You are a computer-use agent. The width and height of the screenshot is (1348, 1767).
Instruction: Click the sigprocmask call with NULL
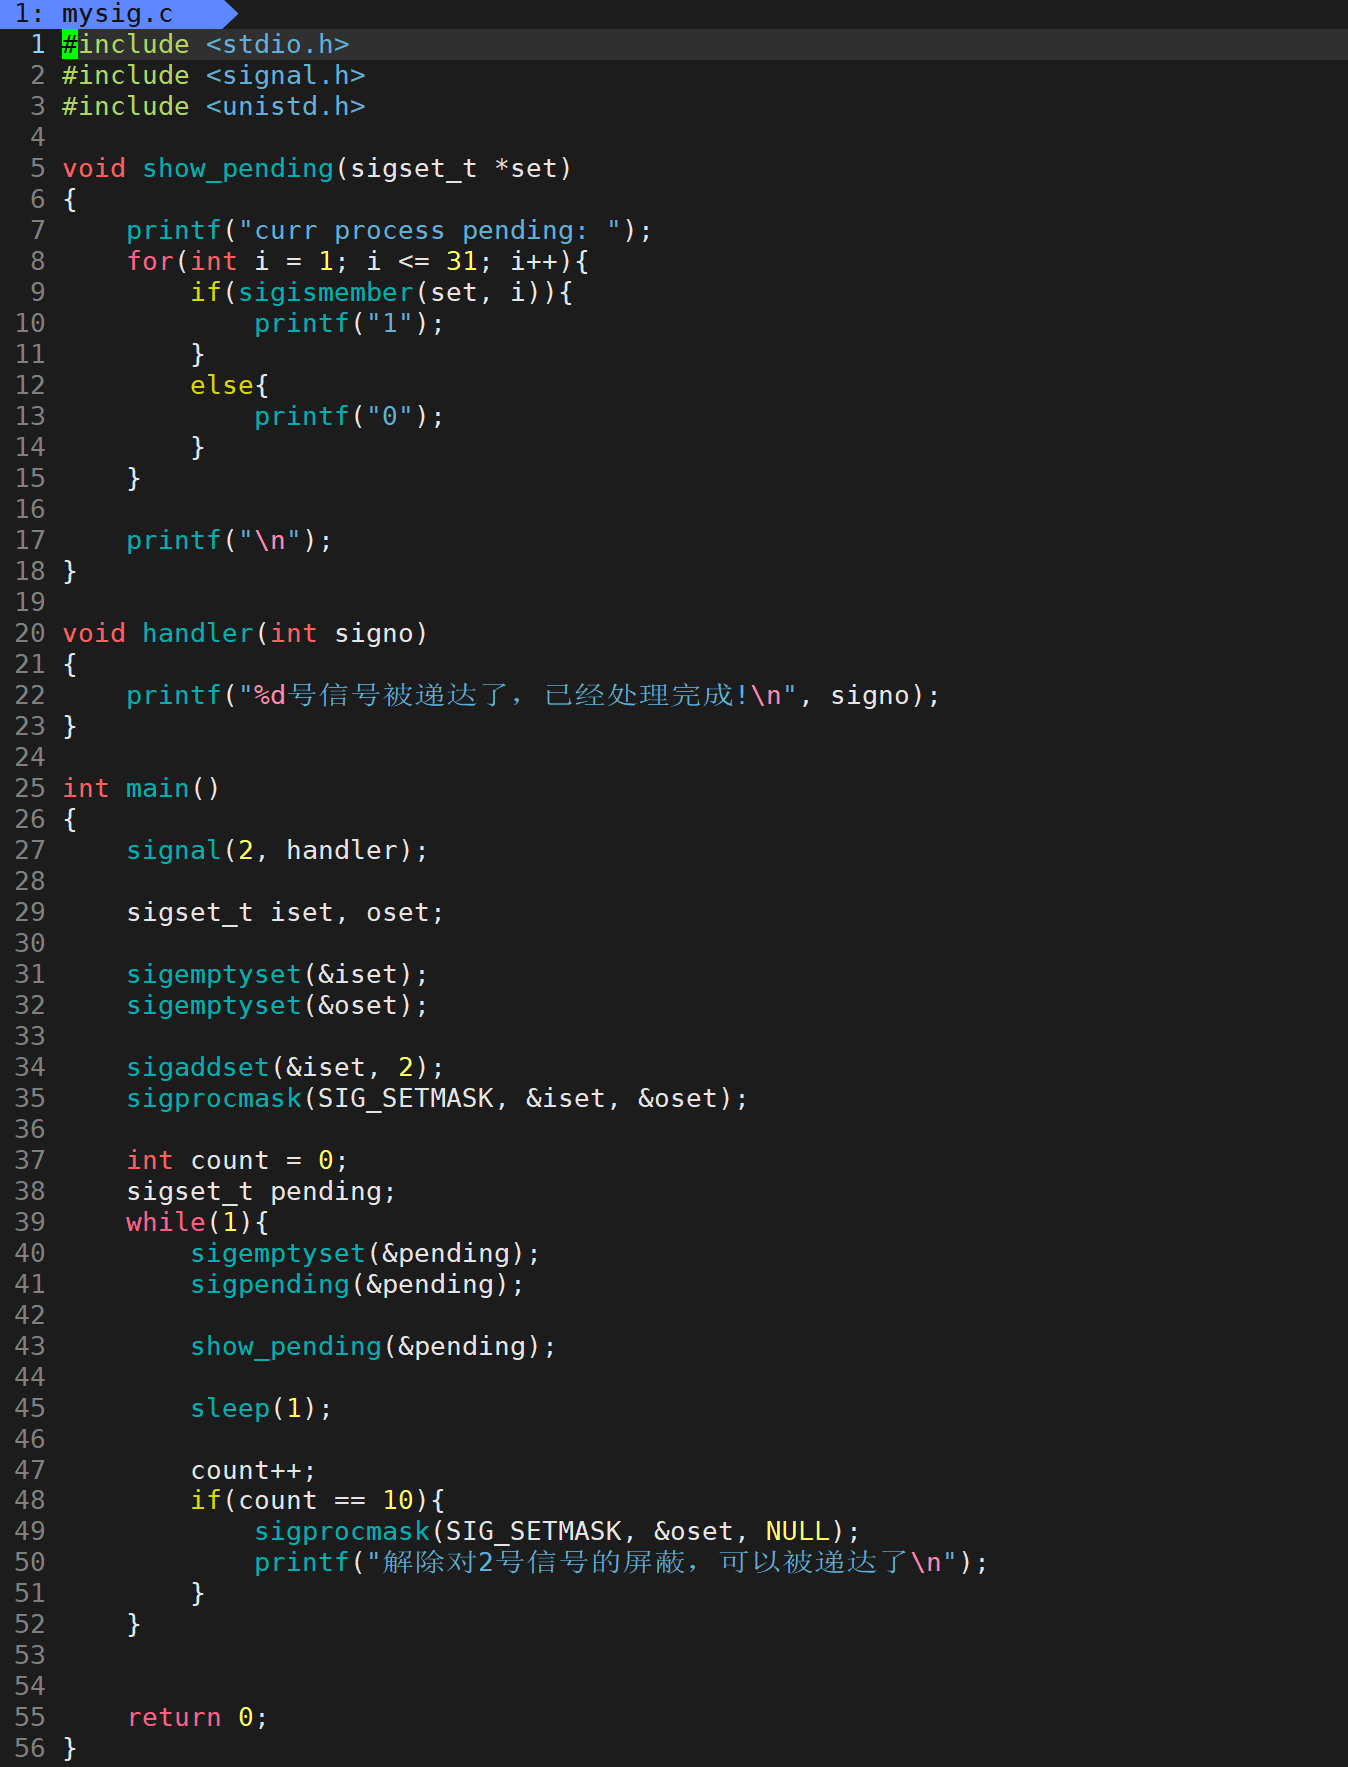[x=557, y=1531]
